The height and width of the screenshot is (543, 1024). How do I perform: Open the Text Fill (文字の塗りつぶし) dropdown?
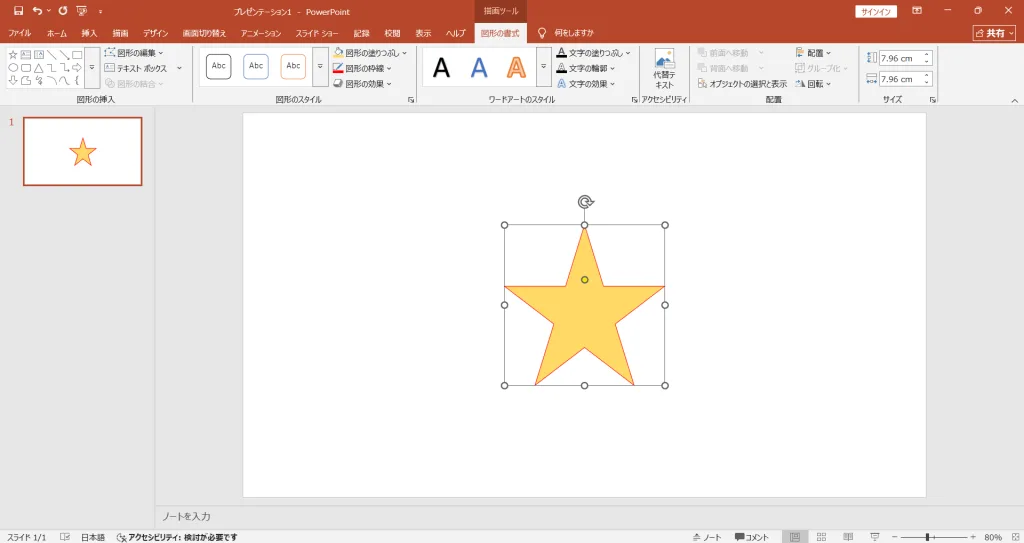coord(593,52)
